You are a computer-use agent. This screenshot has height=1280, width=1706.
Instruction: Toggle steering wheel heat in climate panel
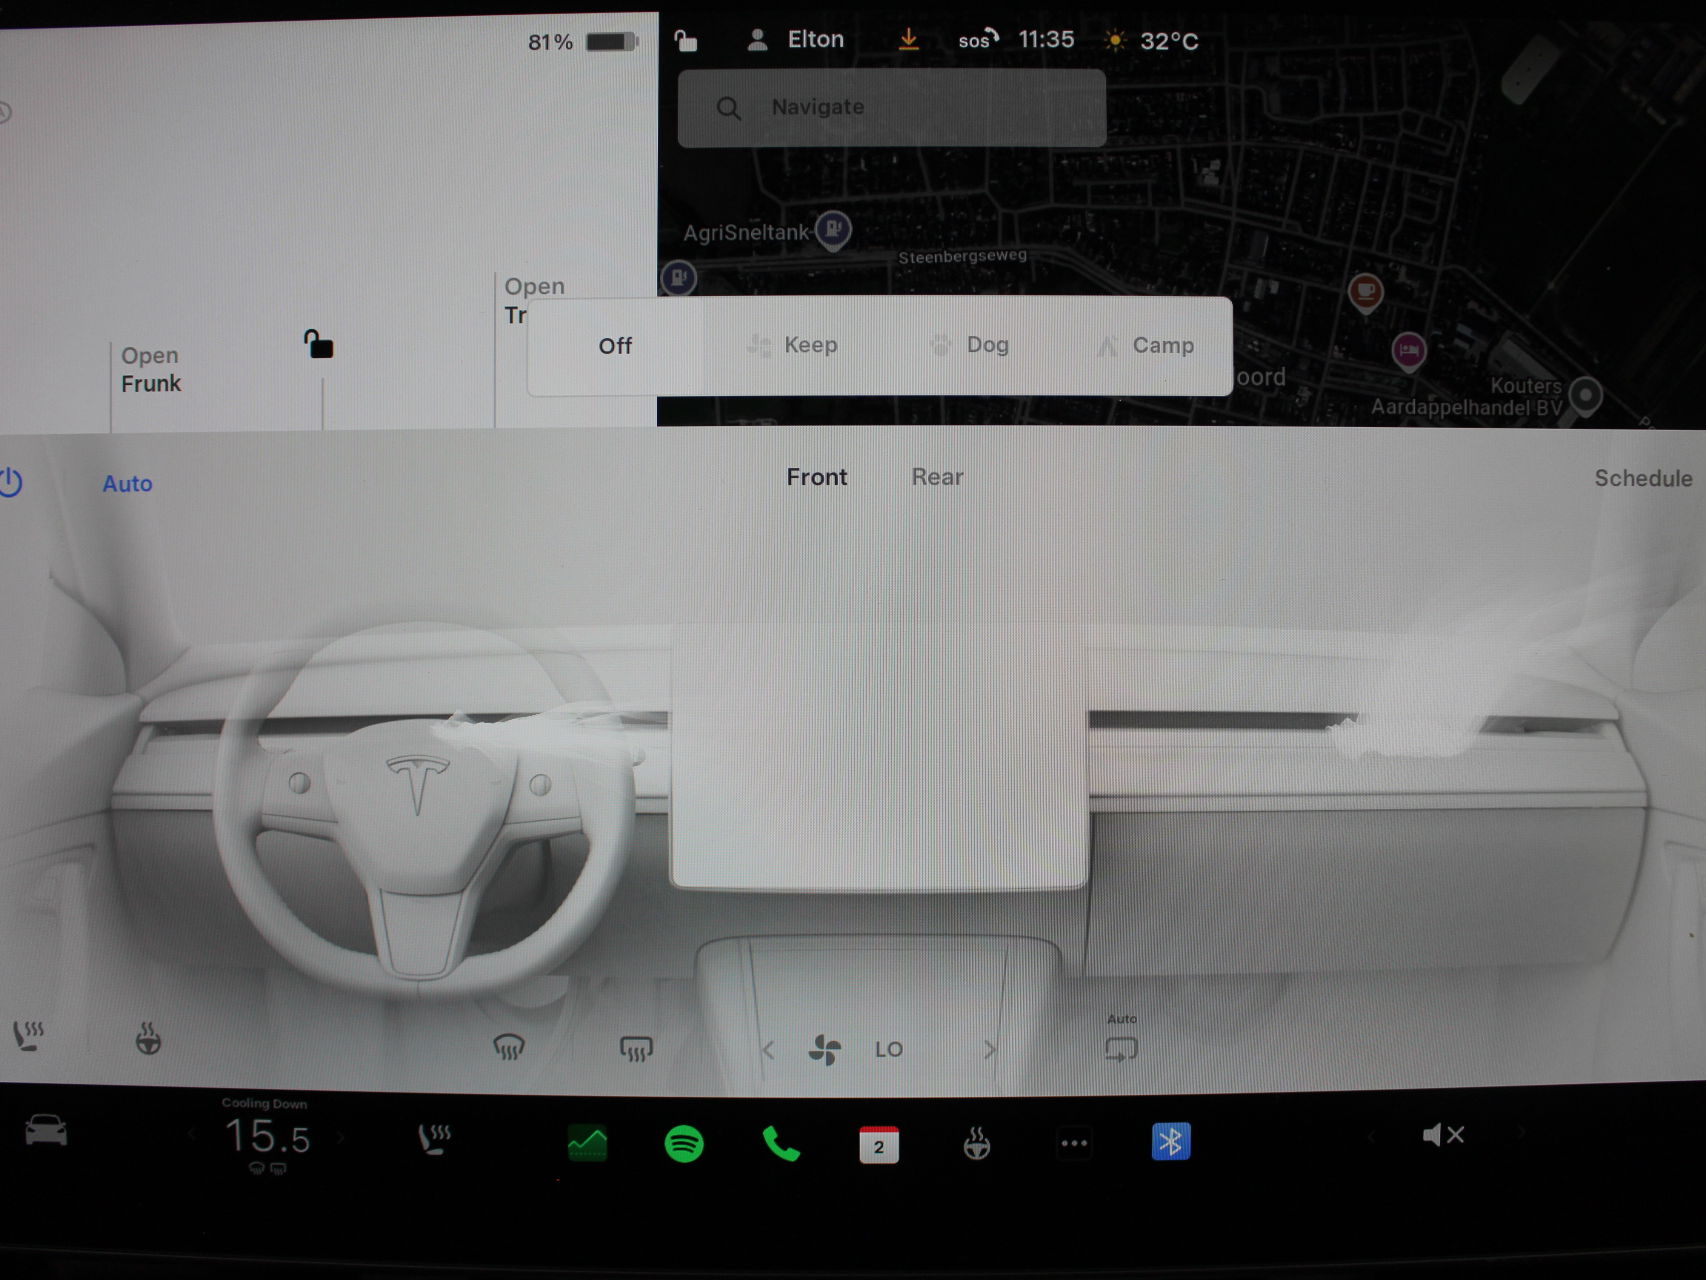(148, 1039)
